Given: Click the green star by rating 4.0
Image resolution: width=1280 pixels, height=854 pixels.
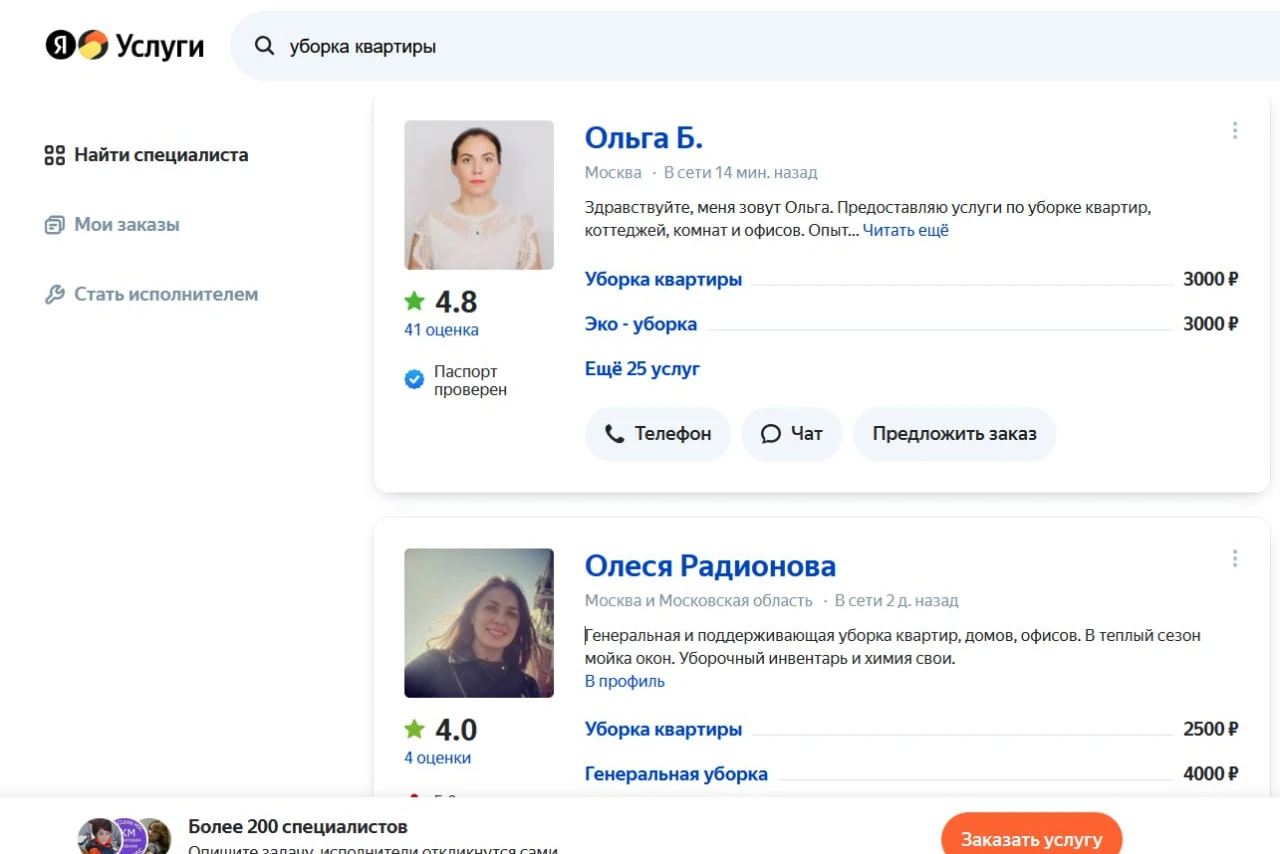Looking at the screenshot, I should pyautogui.click(x=415, y=728).
